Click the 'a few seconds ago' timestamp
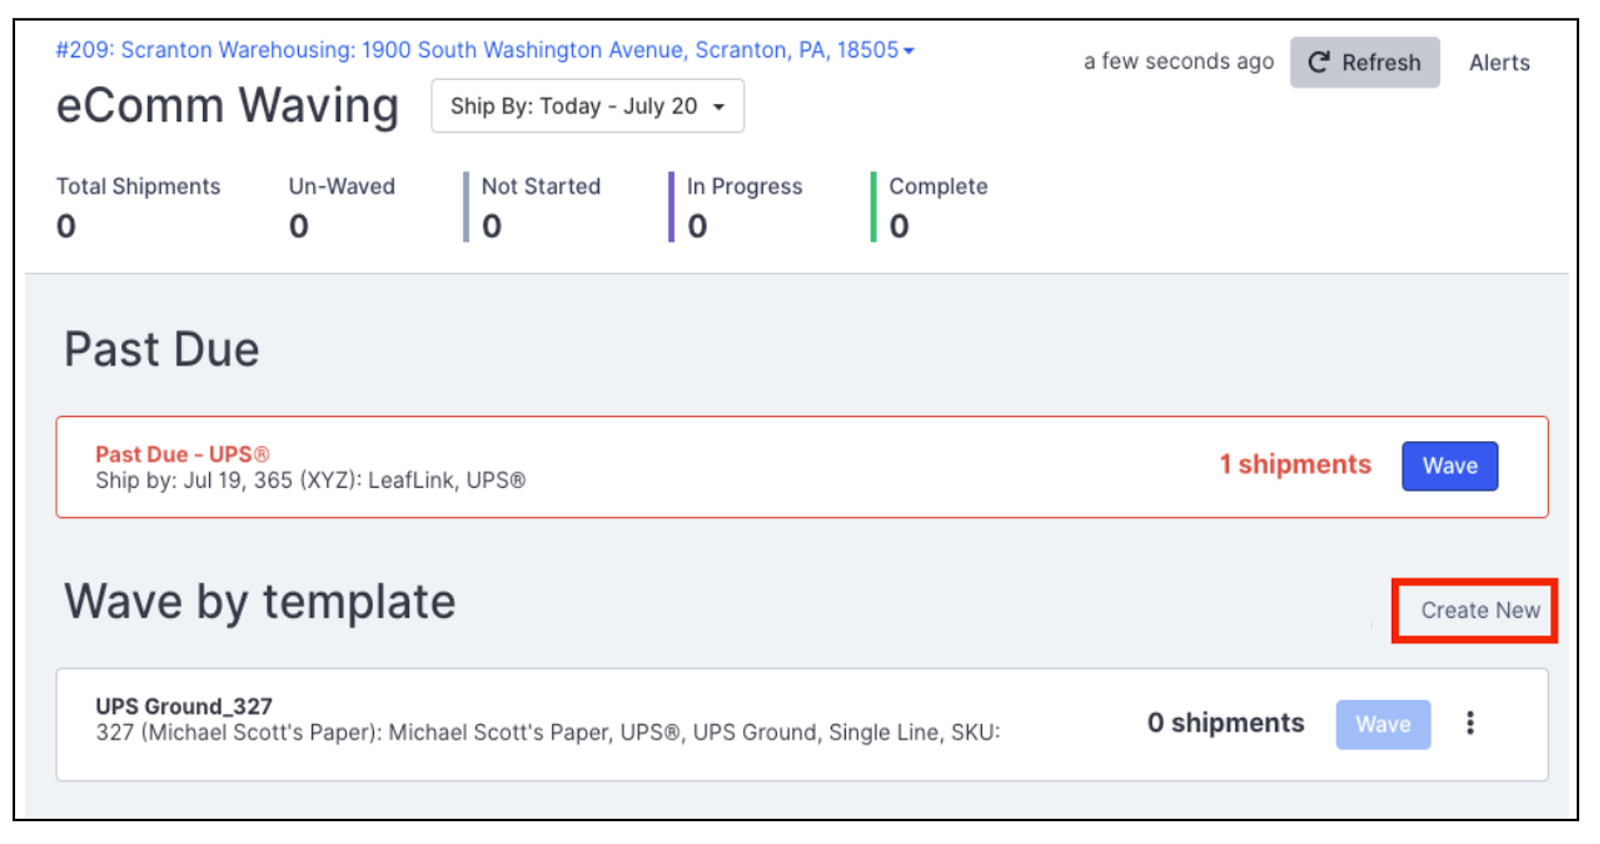This screenshot has height=844, width=1600. [1178, 62]
